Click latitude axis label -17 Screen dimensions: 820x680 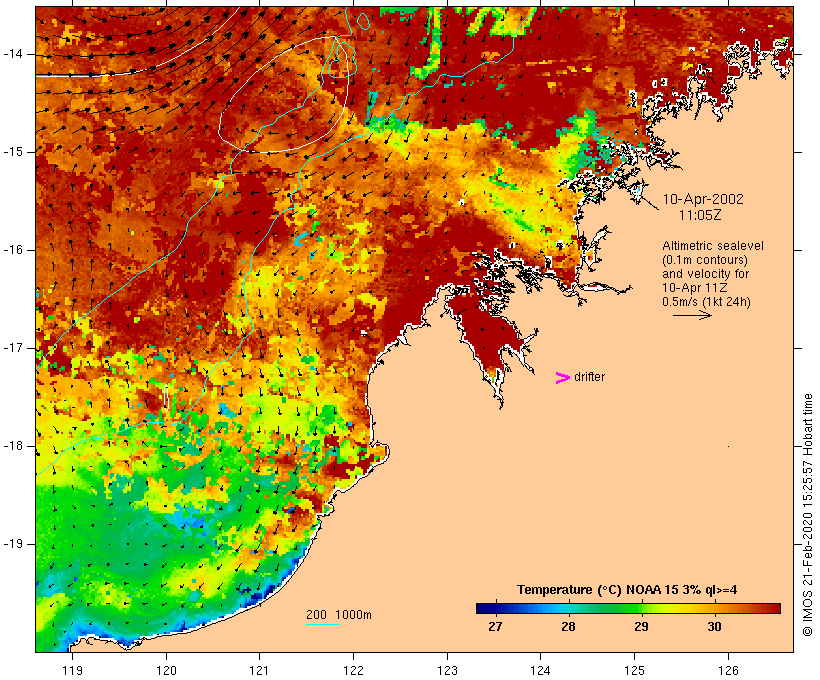tap(13, 348)
